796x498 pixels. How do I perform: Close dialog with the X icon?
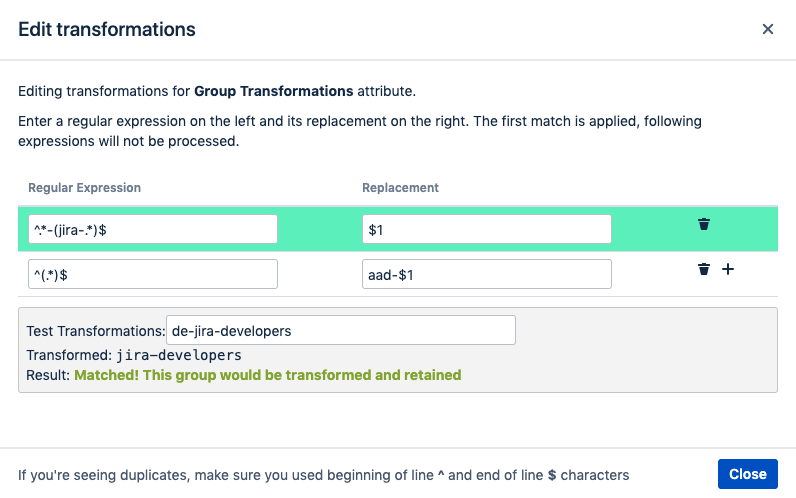[x=768, y=29]
